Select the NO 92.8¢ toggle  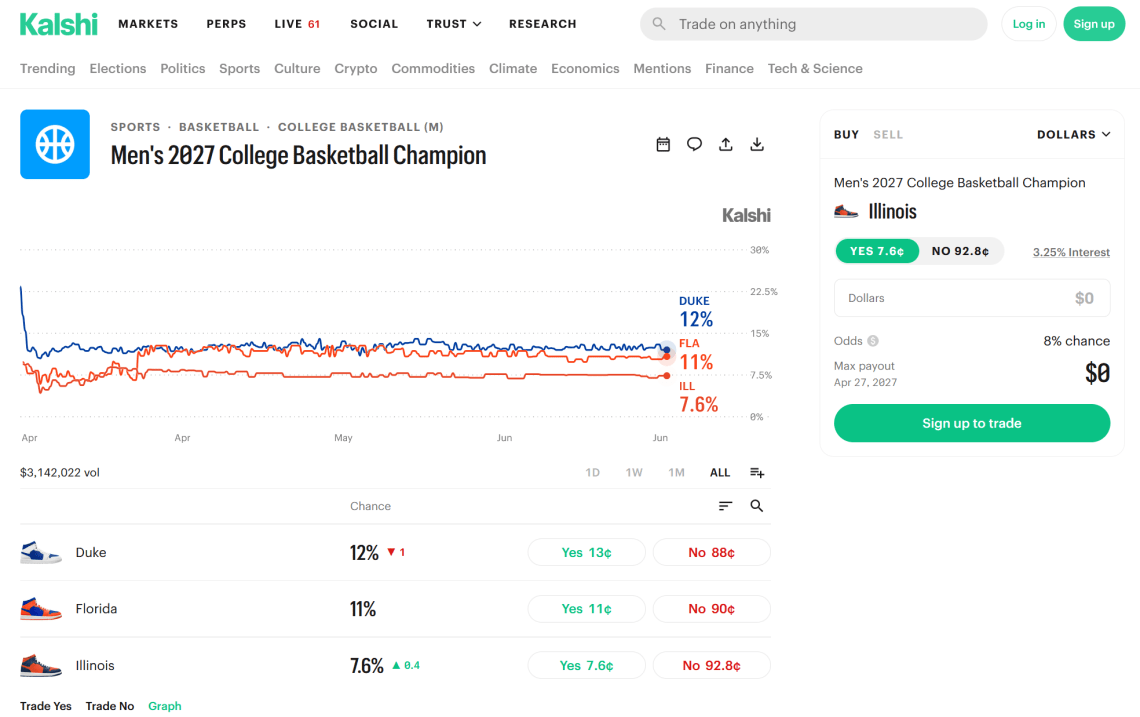[x=960, y=251]
